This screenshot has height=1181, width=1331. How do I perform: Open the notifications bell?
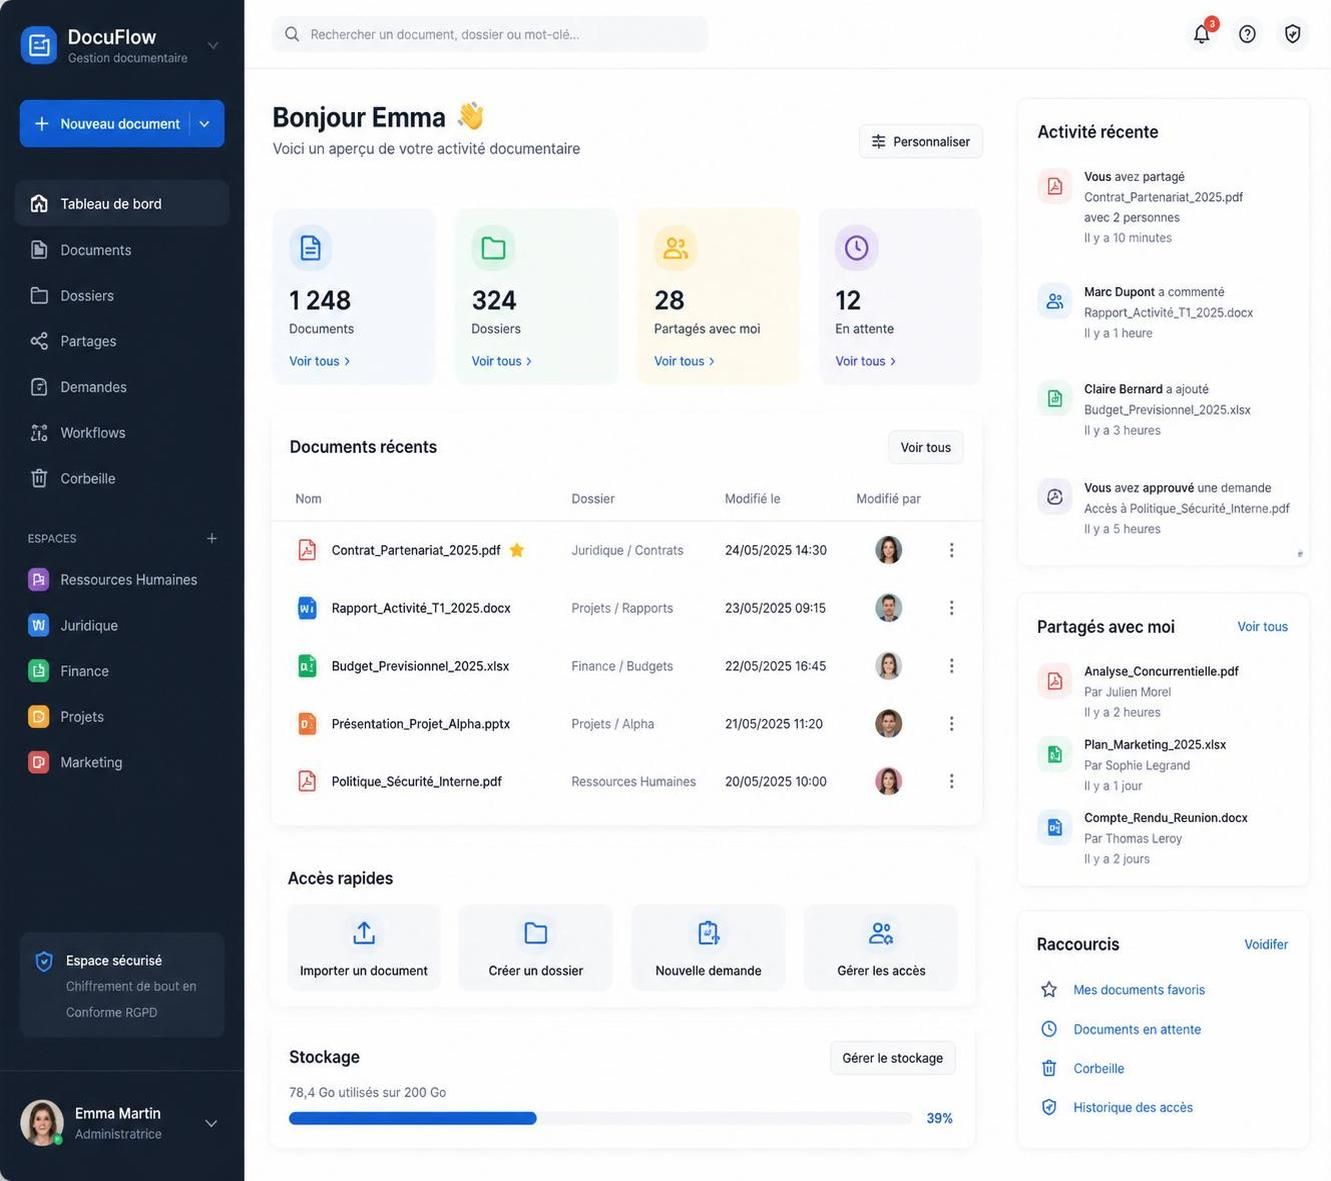[1202, 34]
